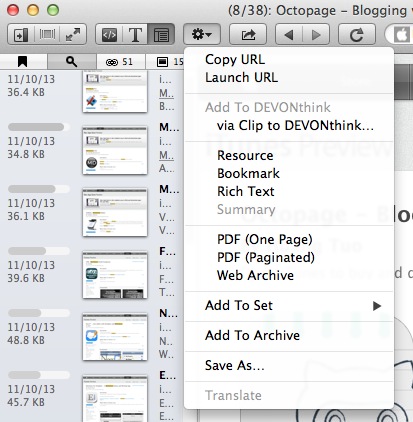
Task: Switch to full screen arrows icon
Action: click(x=73, y=34)
